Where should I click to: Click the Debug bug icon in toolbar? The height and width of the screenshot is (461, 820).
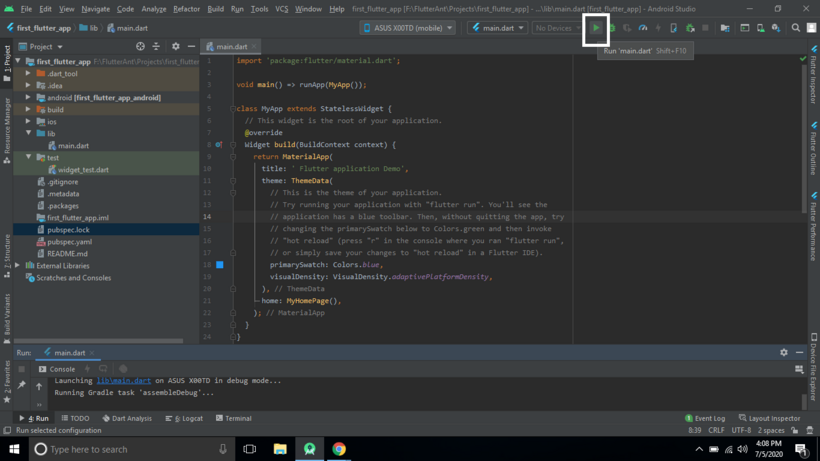[x=612, y=28]
